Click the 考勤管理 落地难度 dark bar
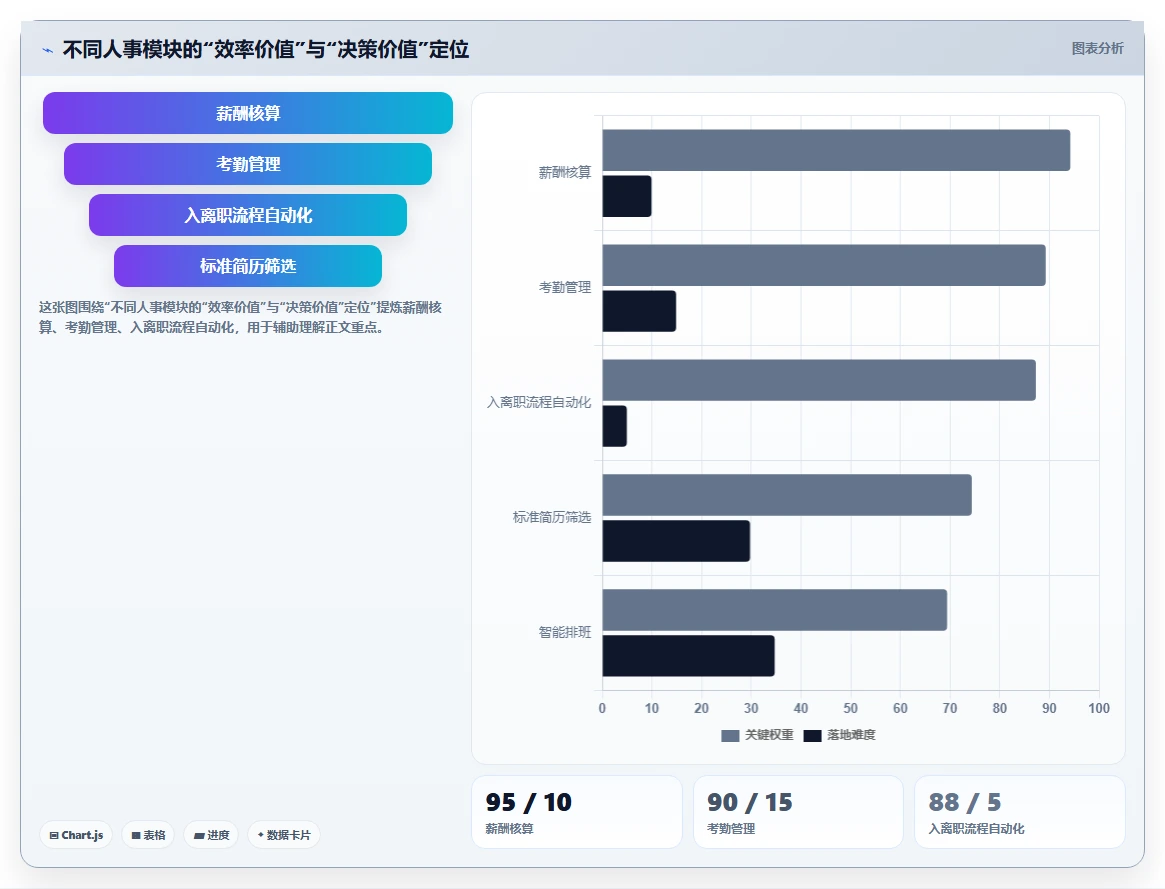Screen dimensions: 1165x889 tap(639, 311)
